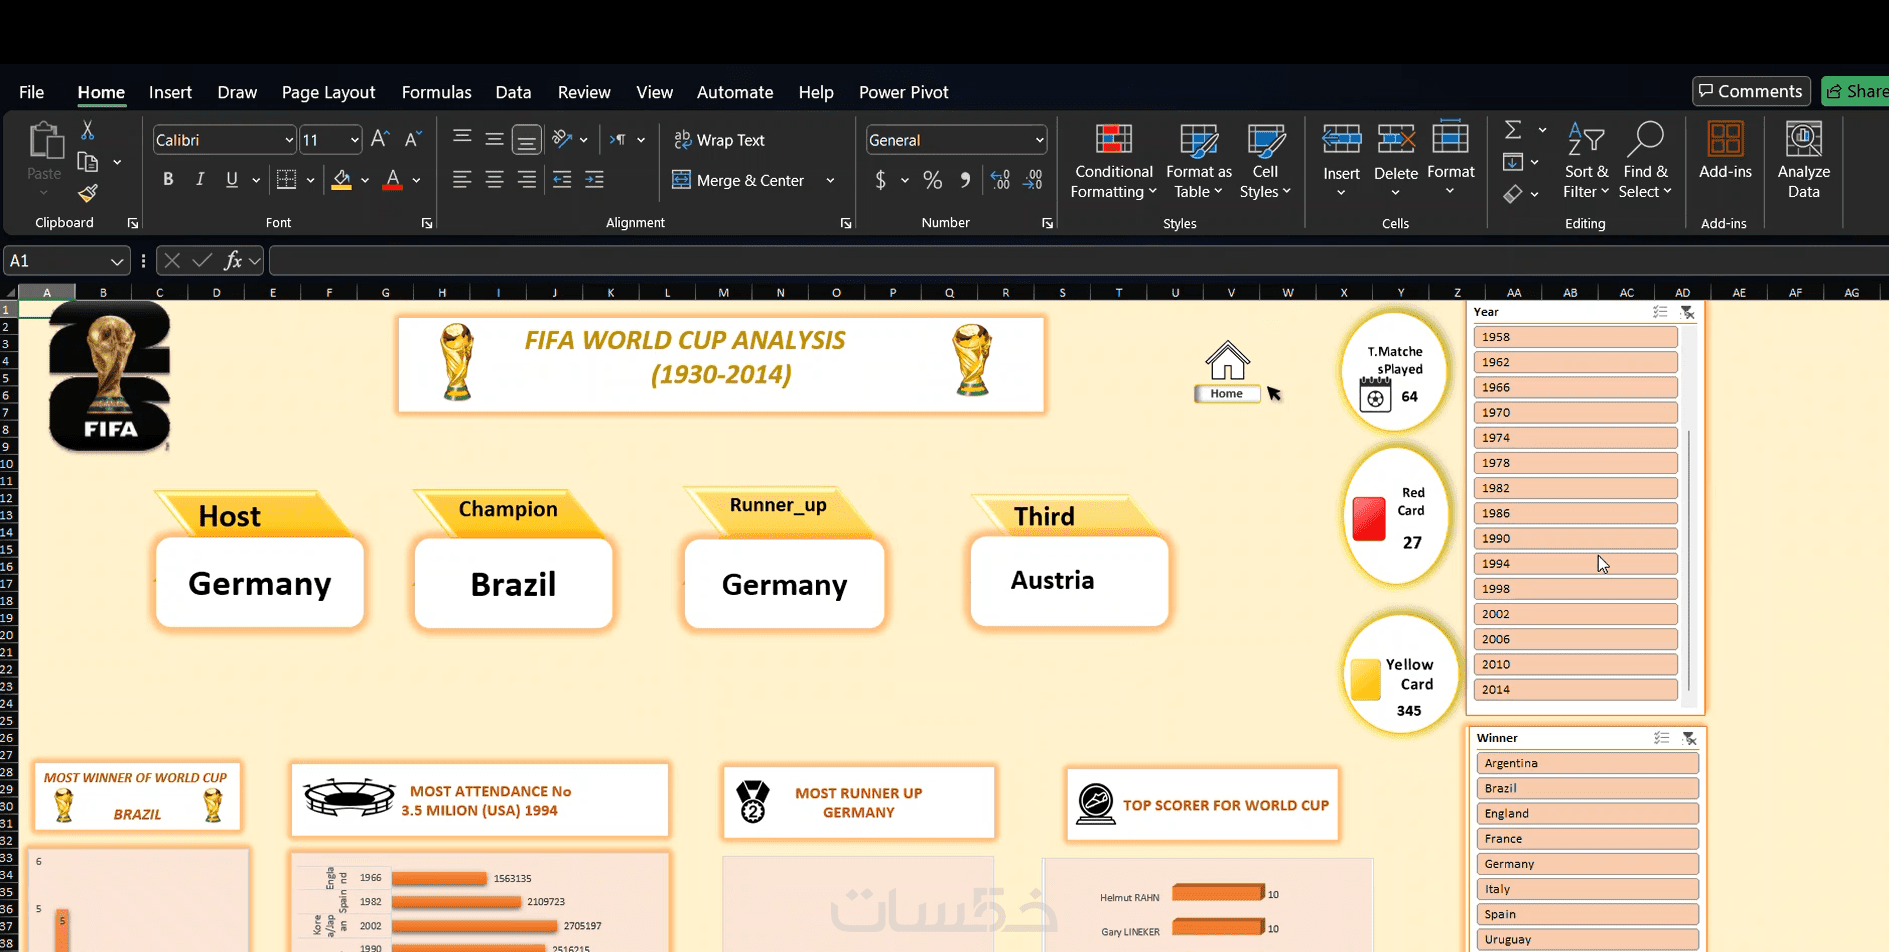Click the Home house icon on dashboard
Screen dimensions: 1889x952
(1227, 361)
